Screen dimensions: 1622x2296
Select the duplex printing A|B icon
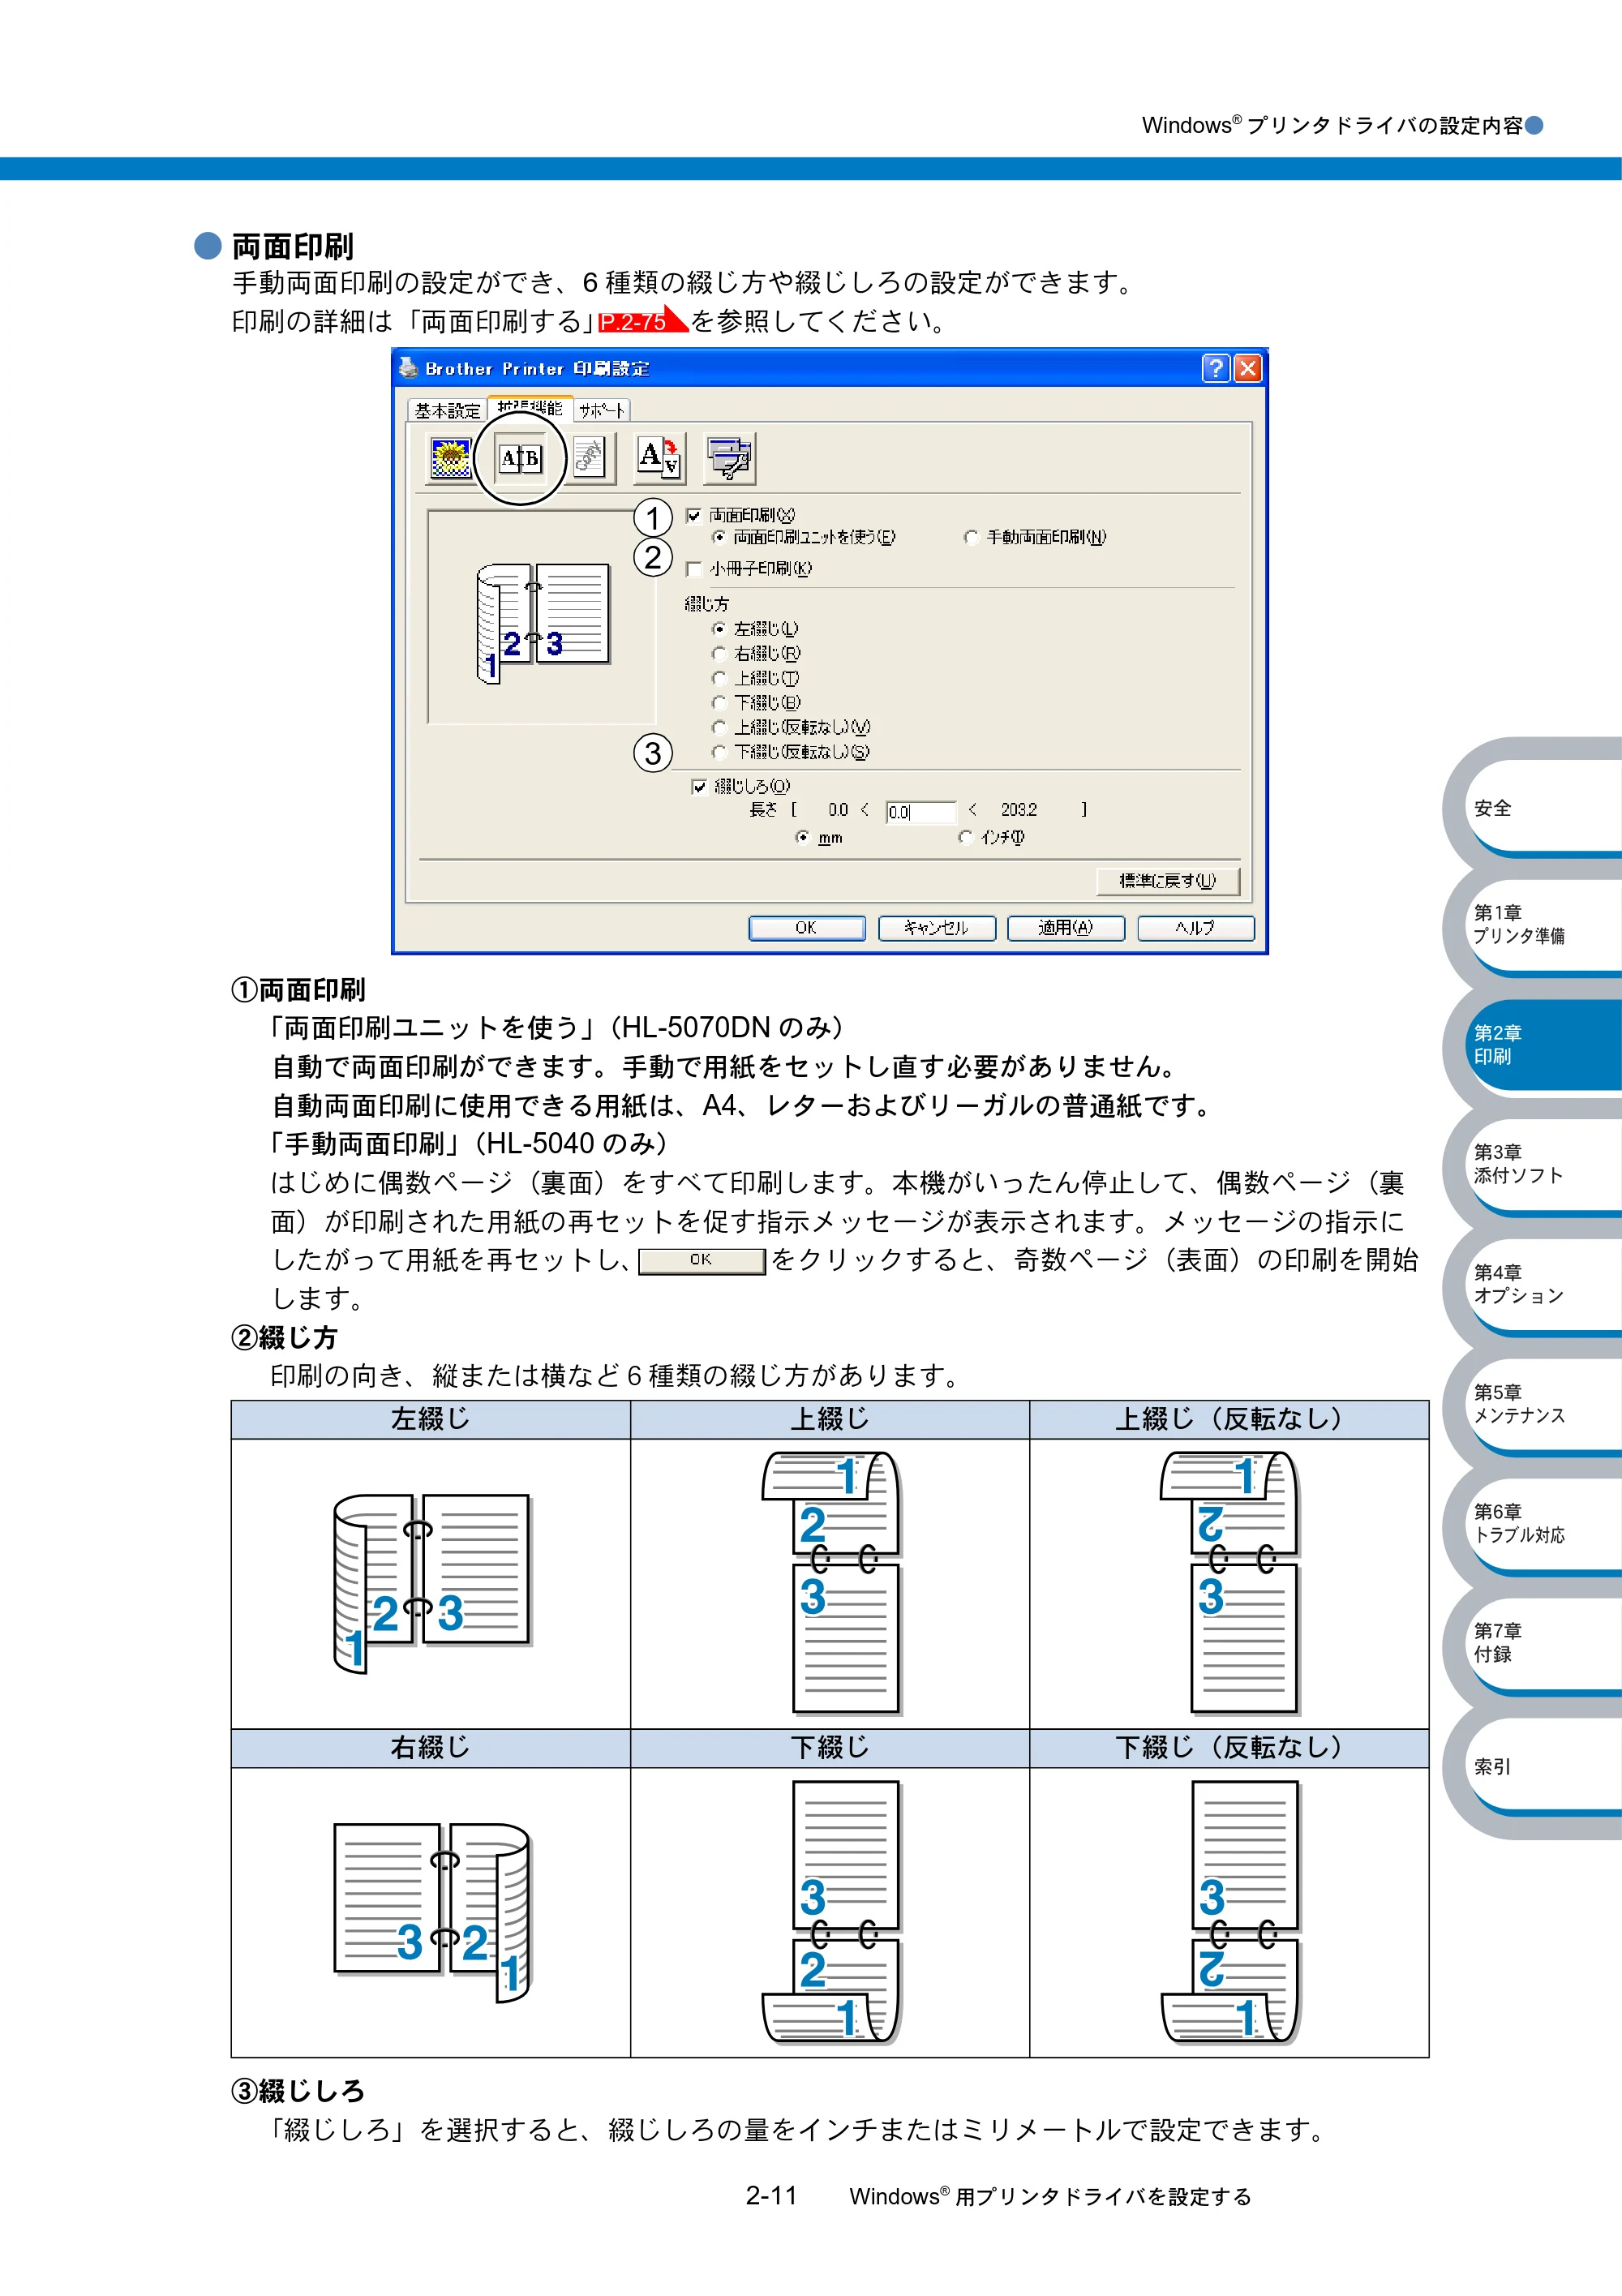[520, 459]
